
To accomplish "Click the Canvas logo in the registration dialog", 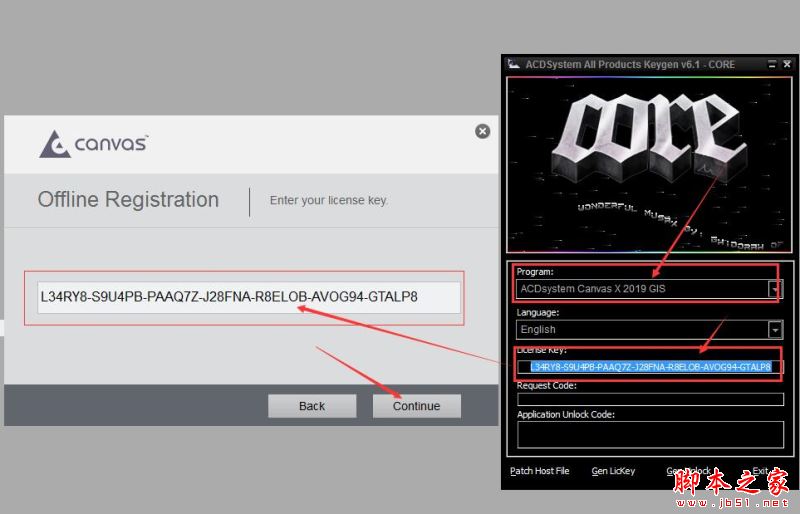I will pyautogui.click(x=93, y=144).
